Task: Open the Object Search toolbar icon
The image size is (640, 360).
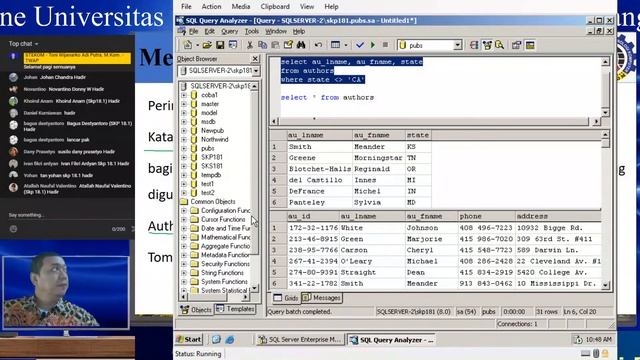Action: coord(500,45)
